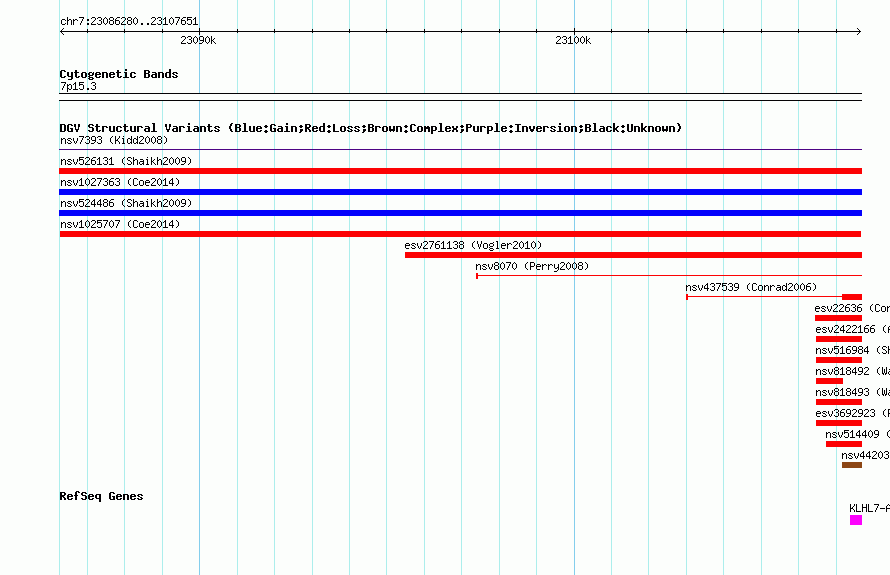This screenshot has width=890, height=575.
Task: Select the RefSeq Genes track heading
Action: (101, 496)
